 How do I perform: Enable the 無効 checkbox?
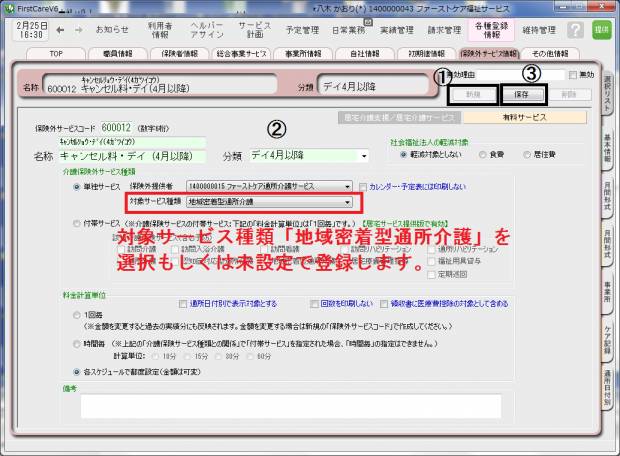tap(572, 75)
